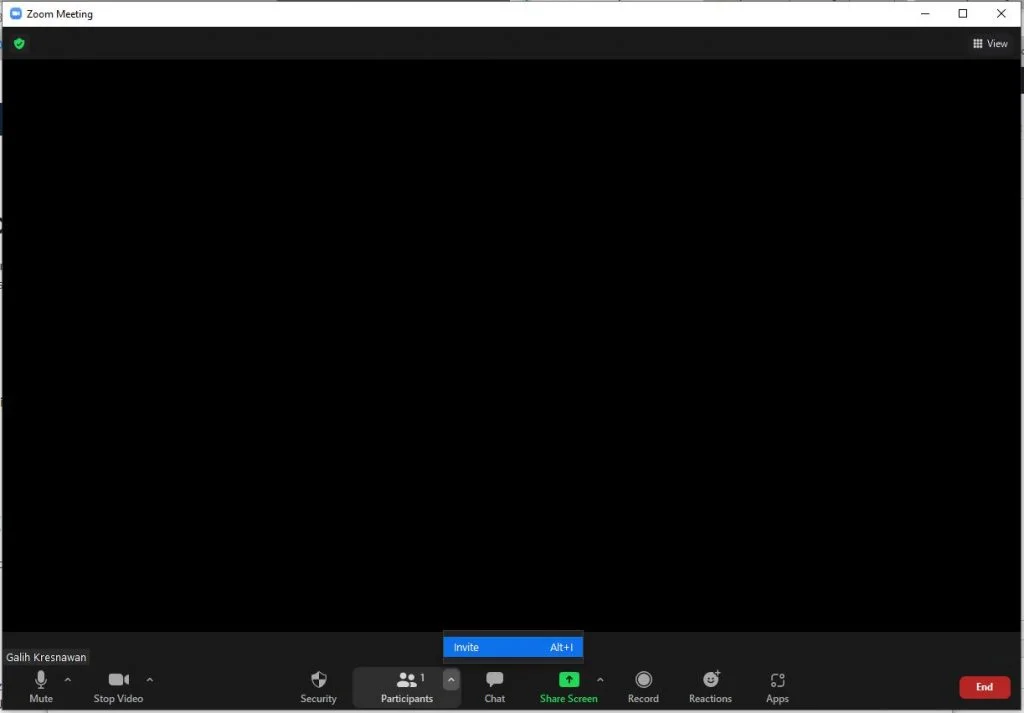1024x713 pixels.
Task: Click the Zoom logo in title bar
Action: click(16, 14)
